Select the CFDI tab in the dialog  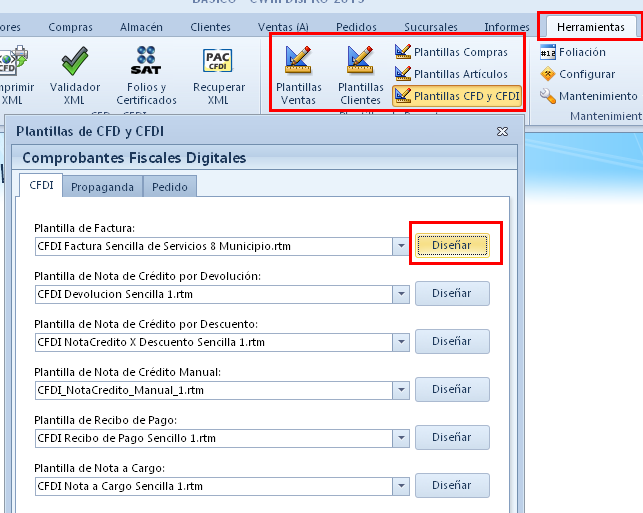coord(41,185)
